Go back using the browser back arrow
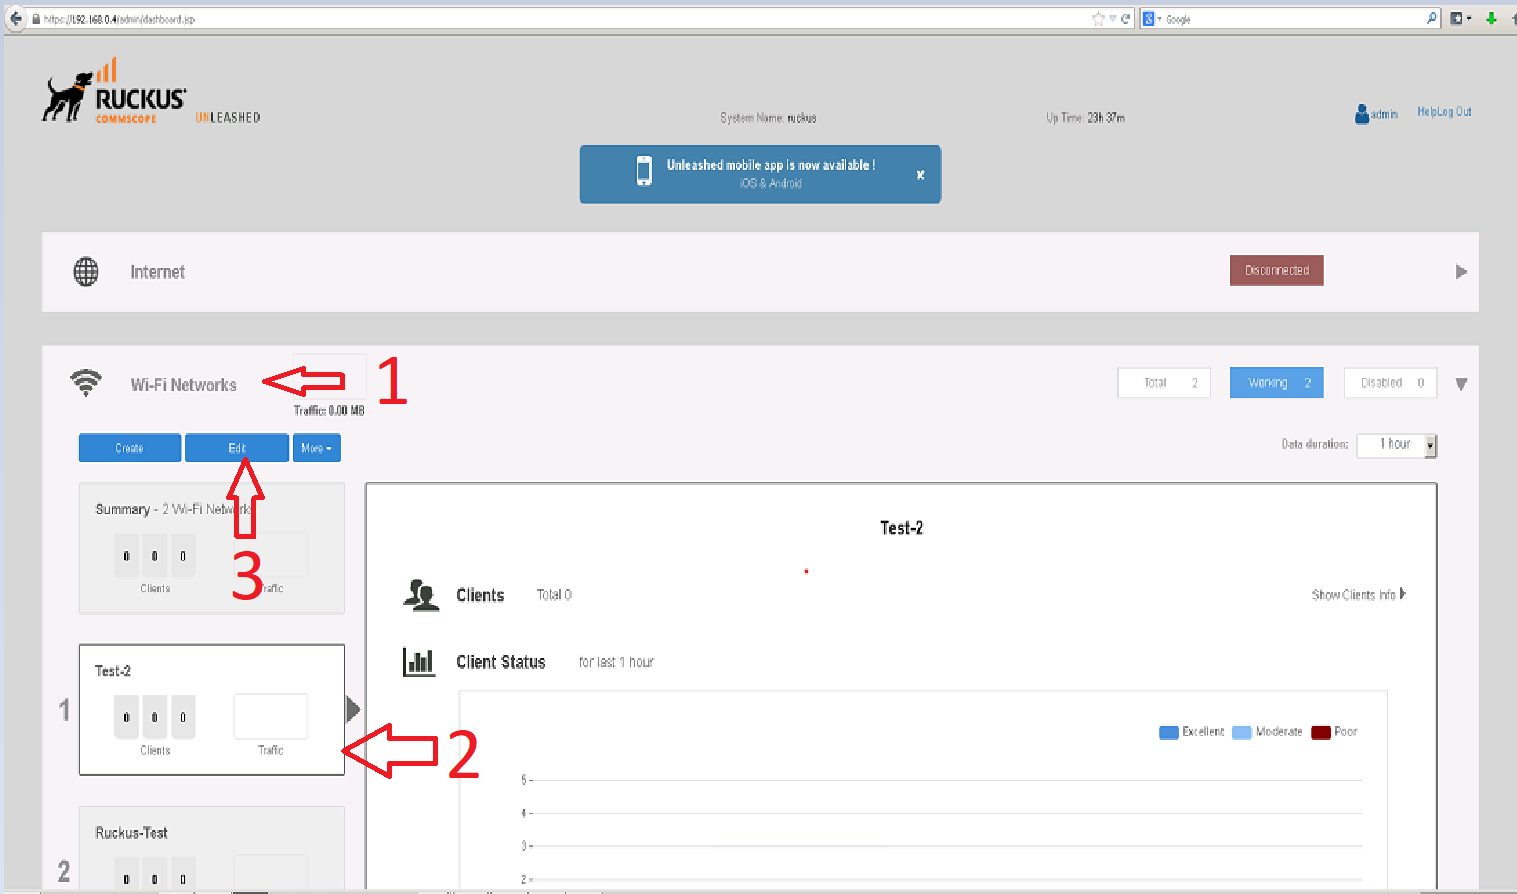The image size is (1517, 894). tap(15, 18)
